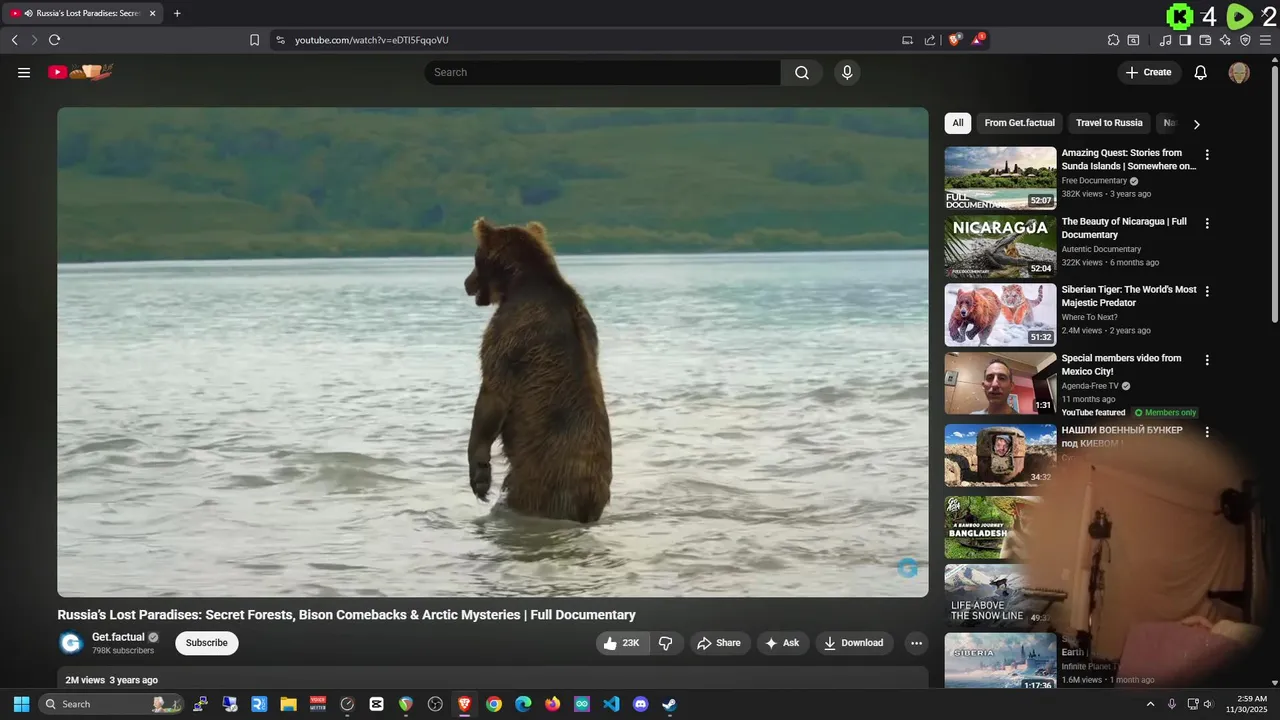
Task: Like the video with 23K likes
Action: 623,643
